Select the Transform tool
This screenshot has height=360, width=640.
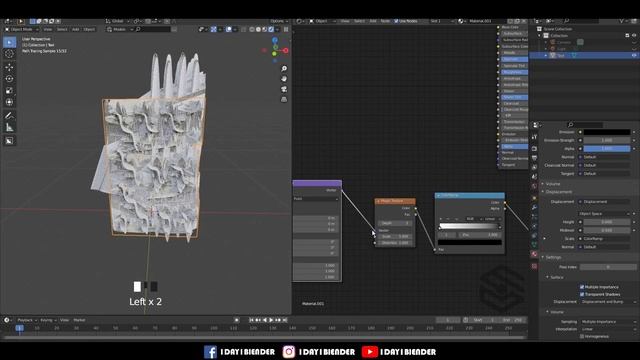(9, 102)
